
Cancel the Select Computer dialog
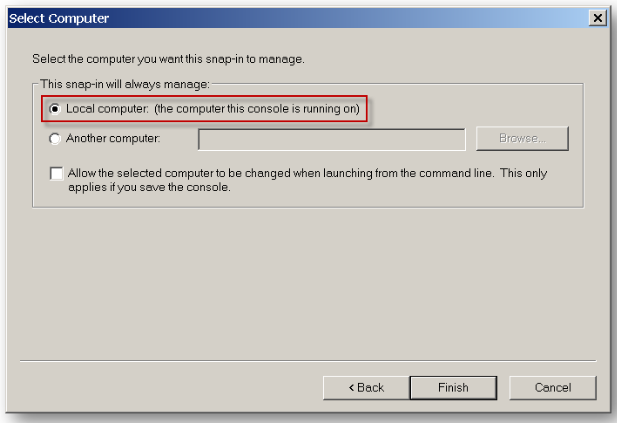[x=552, y=387]
